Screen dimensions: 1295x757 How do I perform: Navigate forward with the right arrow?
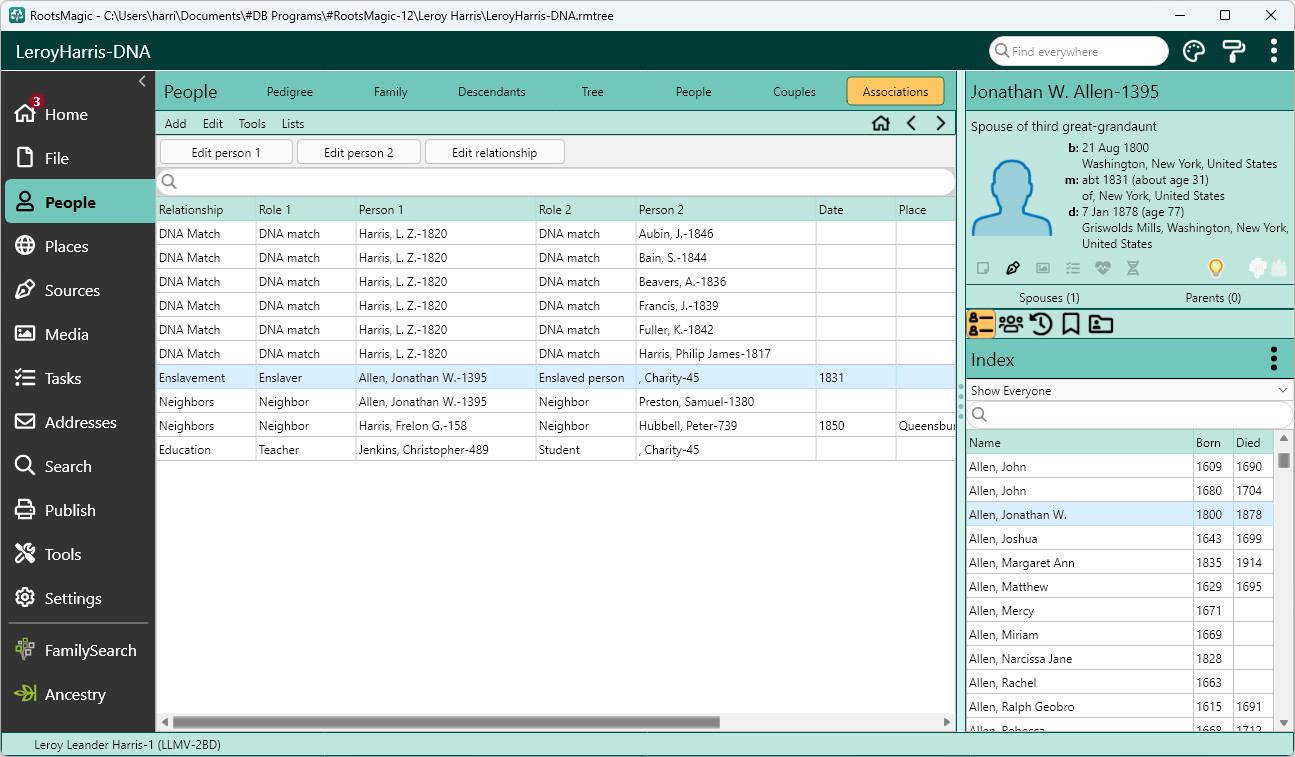[x=940, y=123]
